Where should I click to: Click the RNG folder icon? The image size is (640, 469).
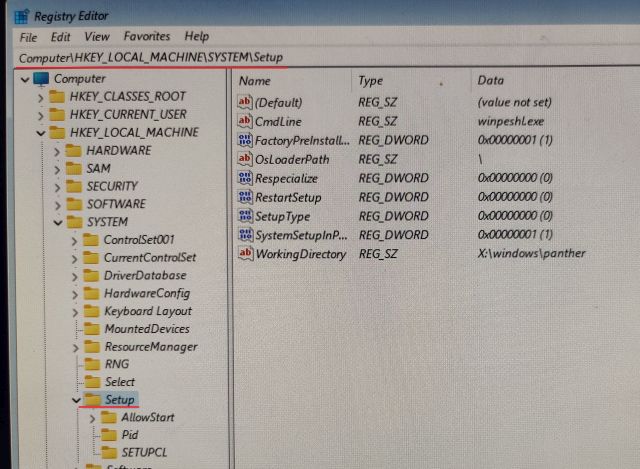tap(92, 364)
